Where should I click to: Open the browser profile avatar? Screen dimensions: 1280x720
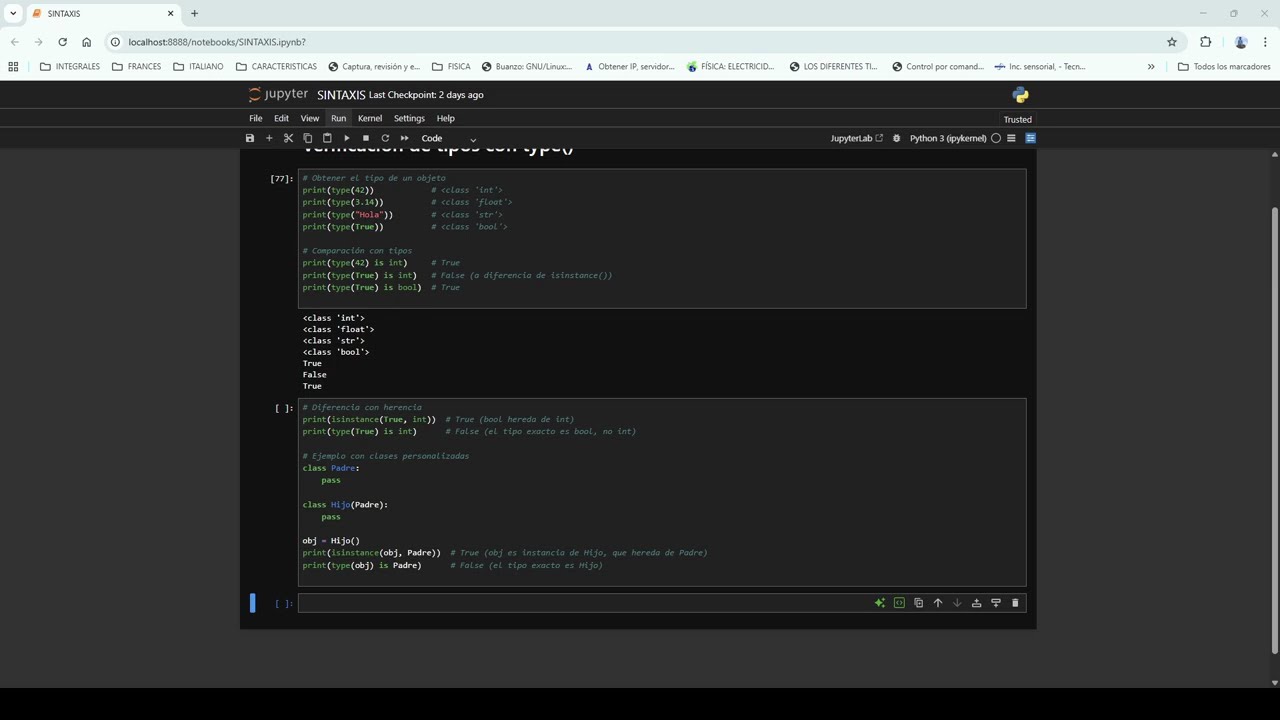point(1241,42)
